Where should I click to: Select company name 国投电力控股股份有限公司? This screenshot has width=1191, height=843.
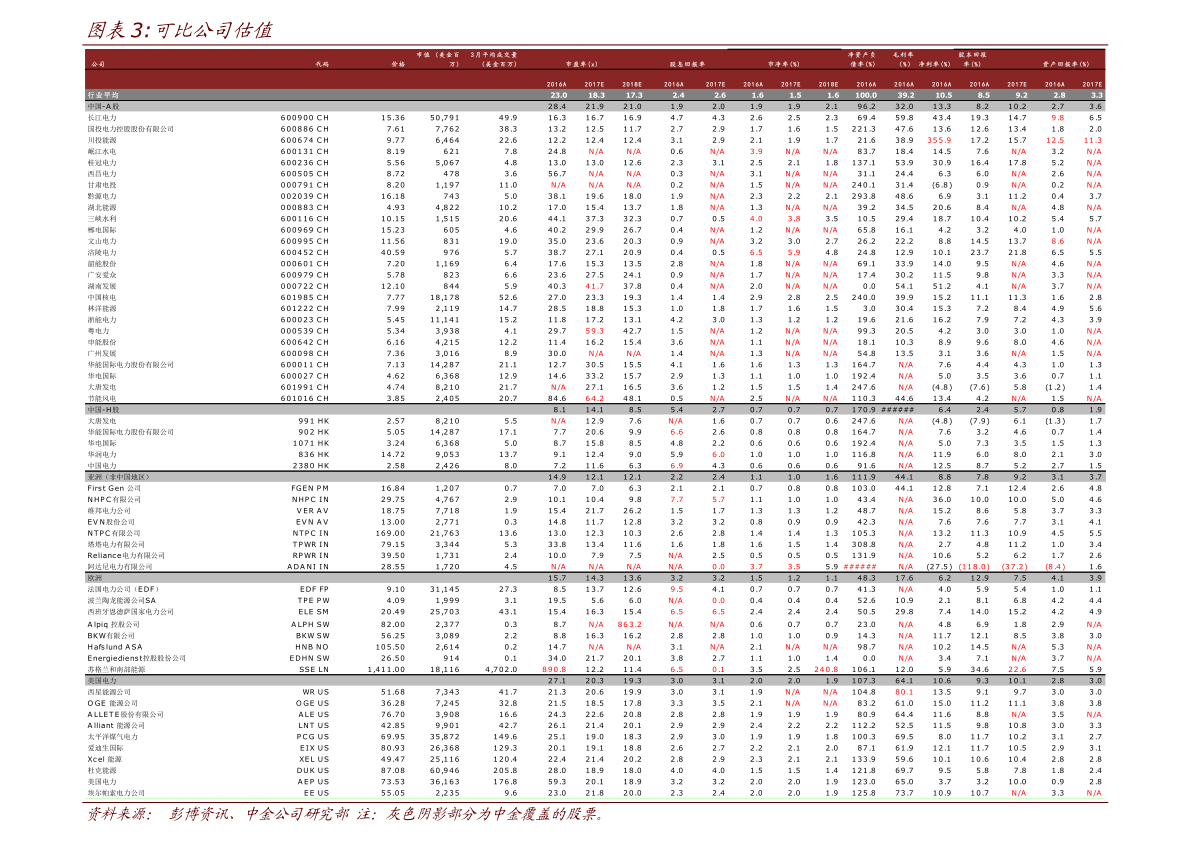130,129
